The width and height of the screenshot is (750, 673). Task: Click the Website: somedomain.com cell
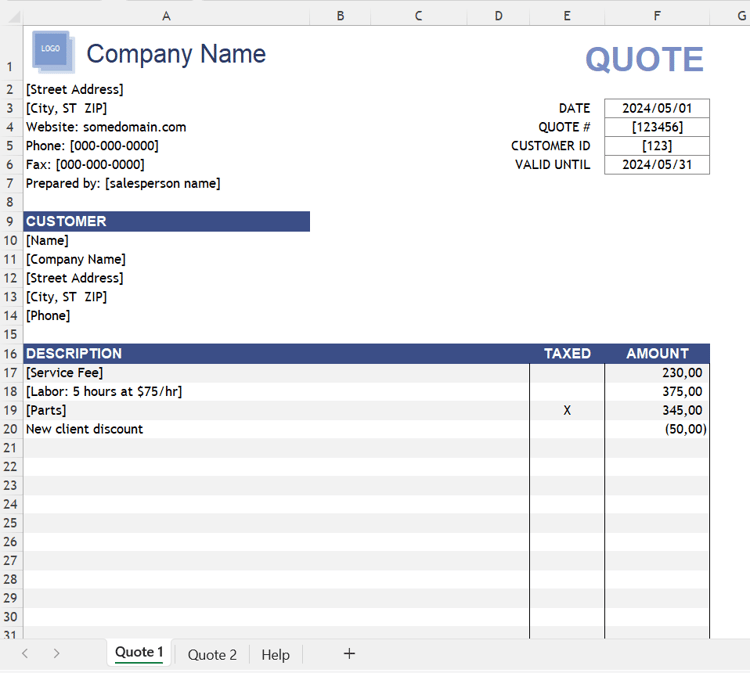point(106,127)
